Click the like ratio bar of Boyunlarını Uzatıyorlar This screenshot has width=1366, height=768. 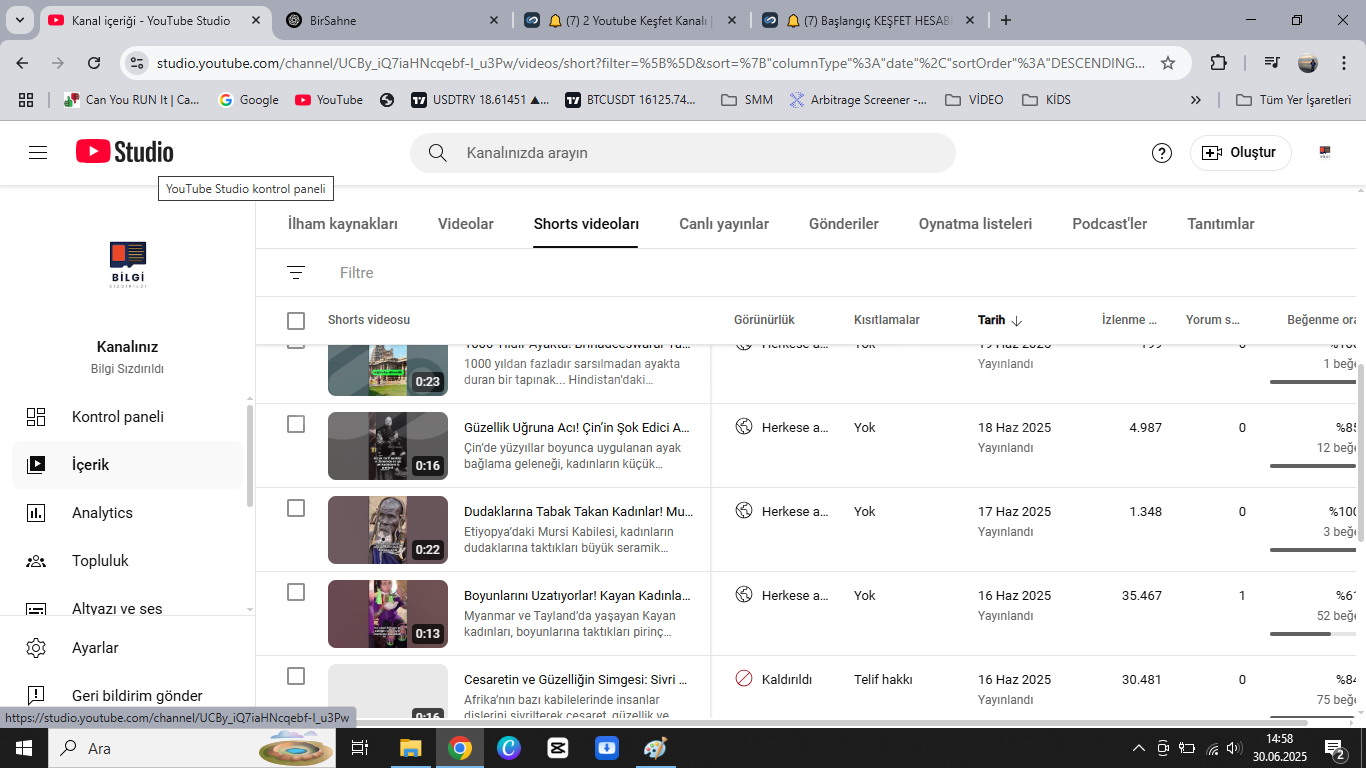(1313, 634)
